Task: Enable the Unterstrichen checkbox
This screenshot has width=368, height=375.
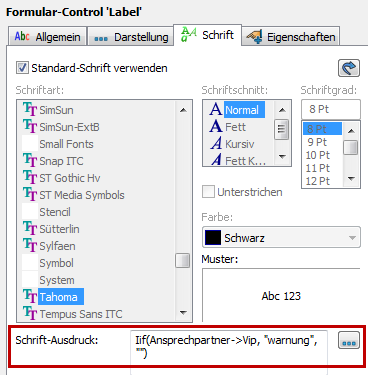Action: 208,192
